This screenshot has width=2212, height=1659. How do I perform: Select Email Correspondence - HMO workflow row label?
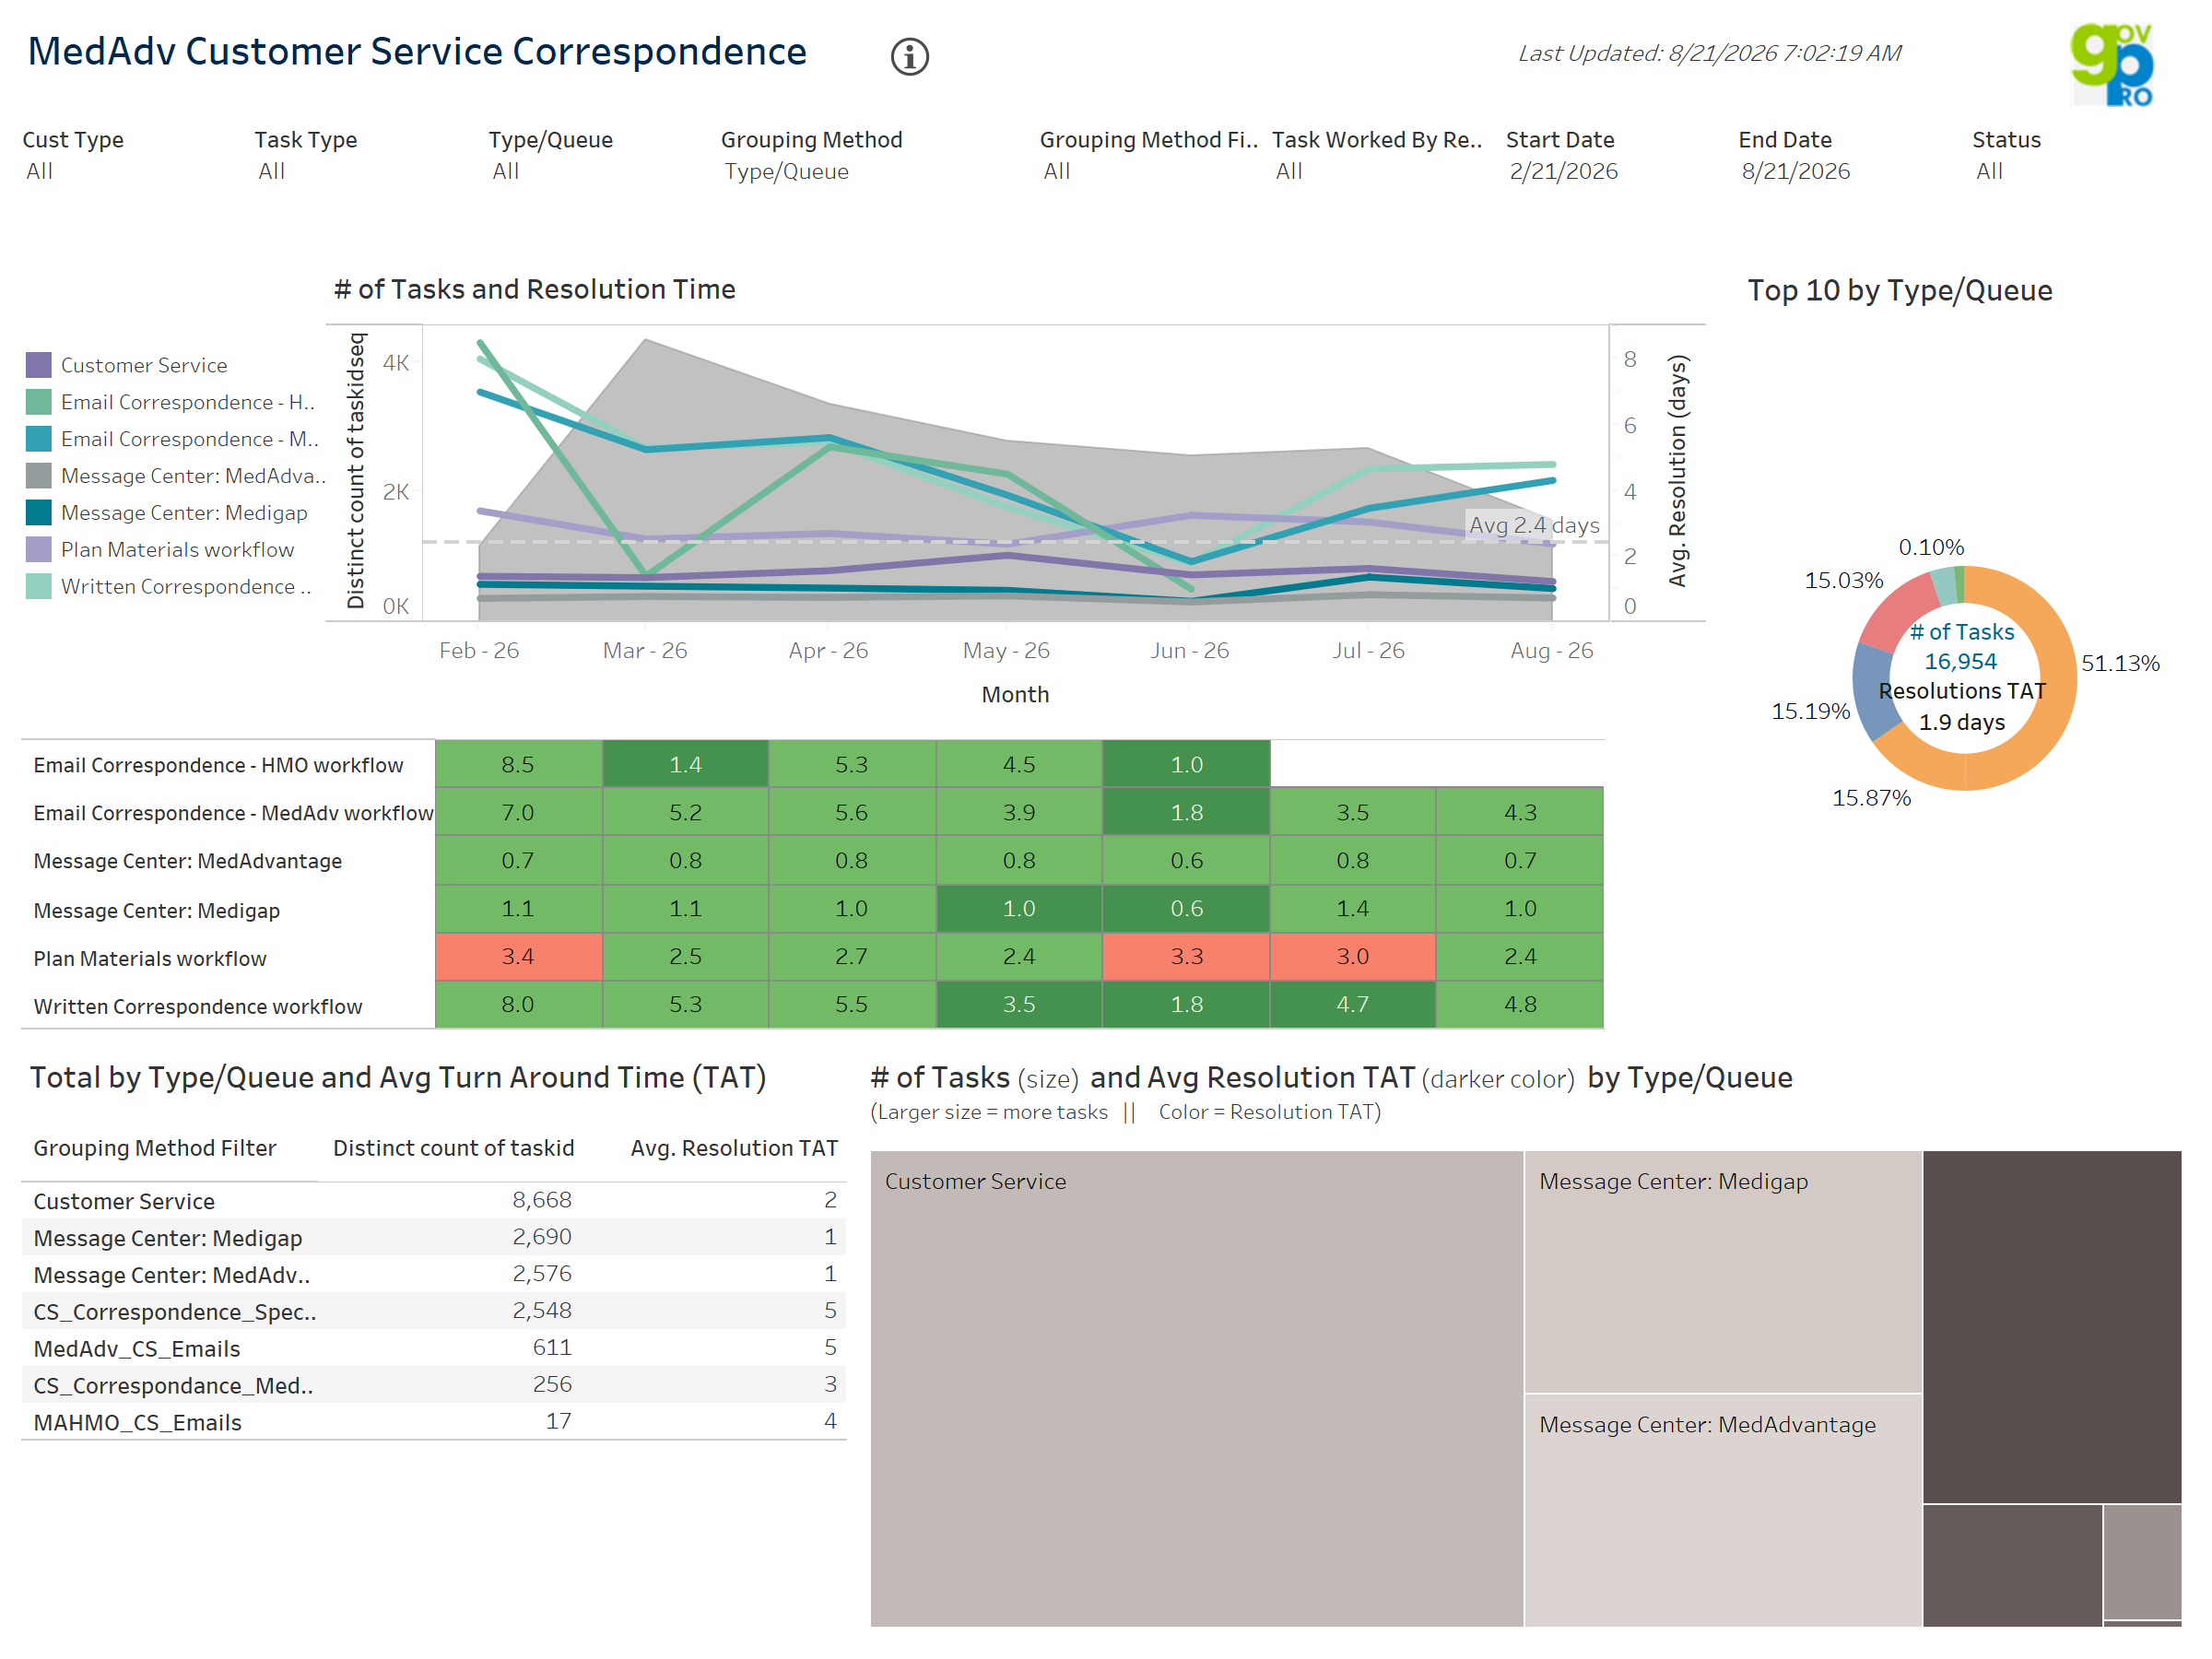click(x=218, y=765)
